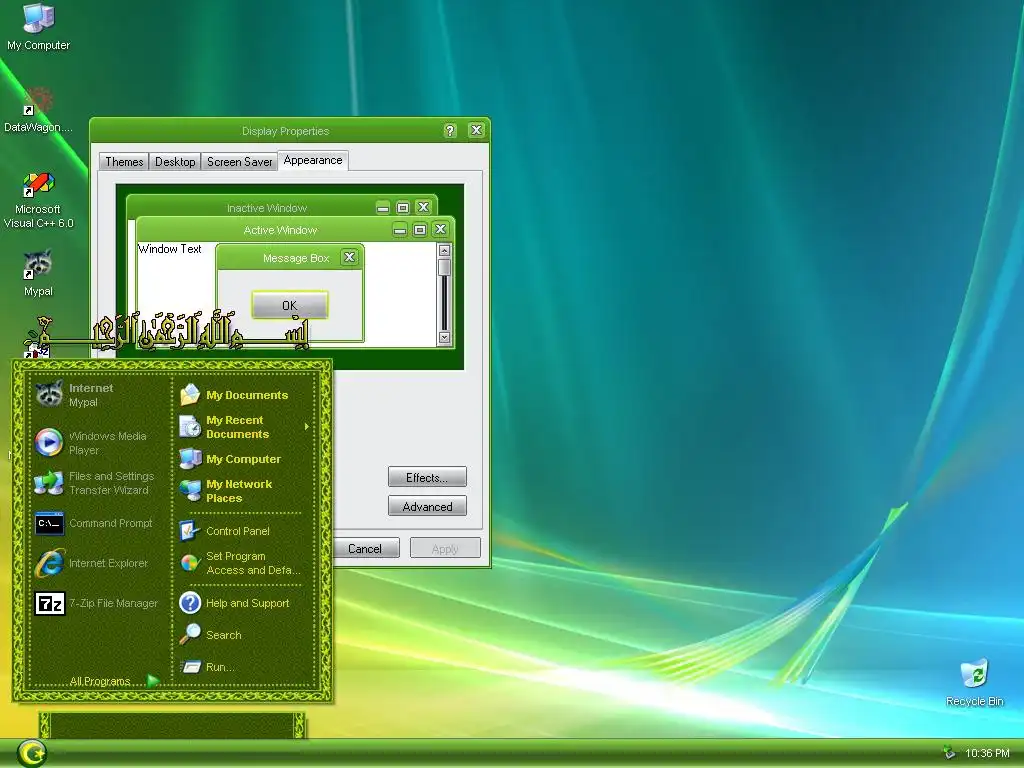Close the Display Properties dialog
This screenshot has height=768, width=1024.
[x=477, y=130]
